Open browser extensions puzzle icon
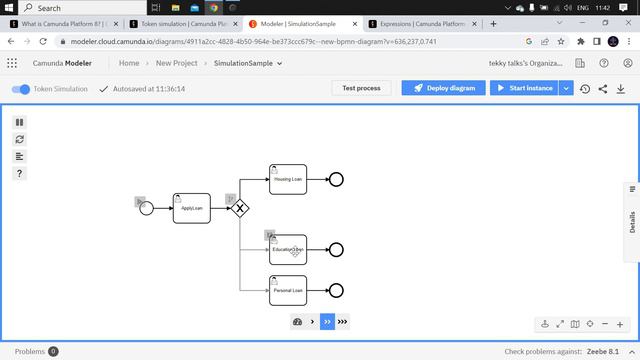 point(580,41)
